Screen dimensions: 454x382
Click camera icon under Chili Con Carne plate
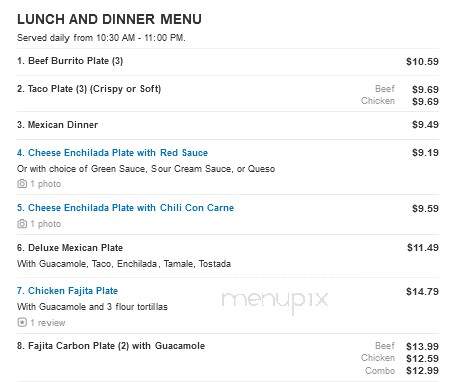click(x=22, y=224)
